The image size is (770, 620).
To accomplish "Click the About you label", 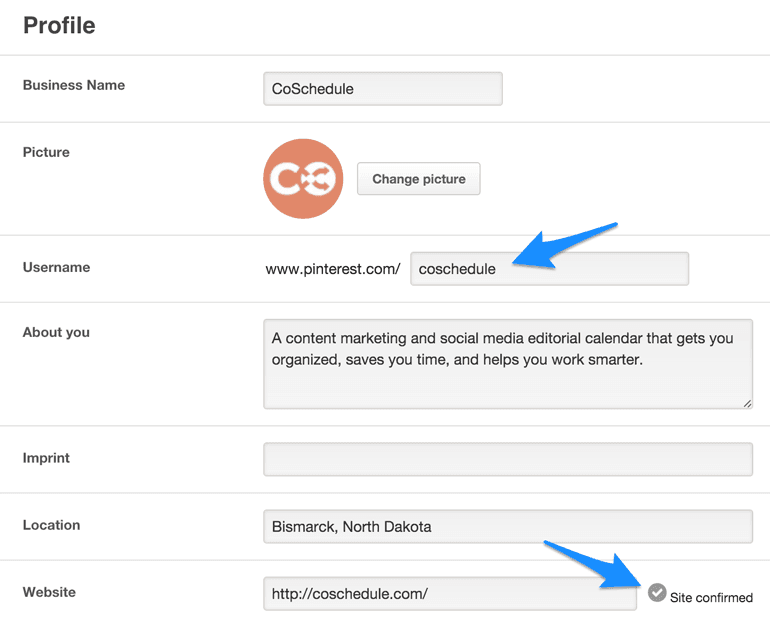I will coord(56,332).
